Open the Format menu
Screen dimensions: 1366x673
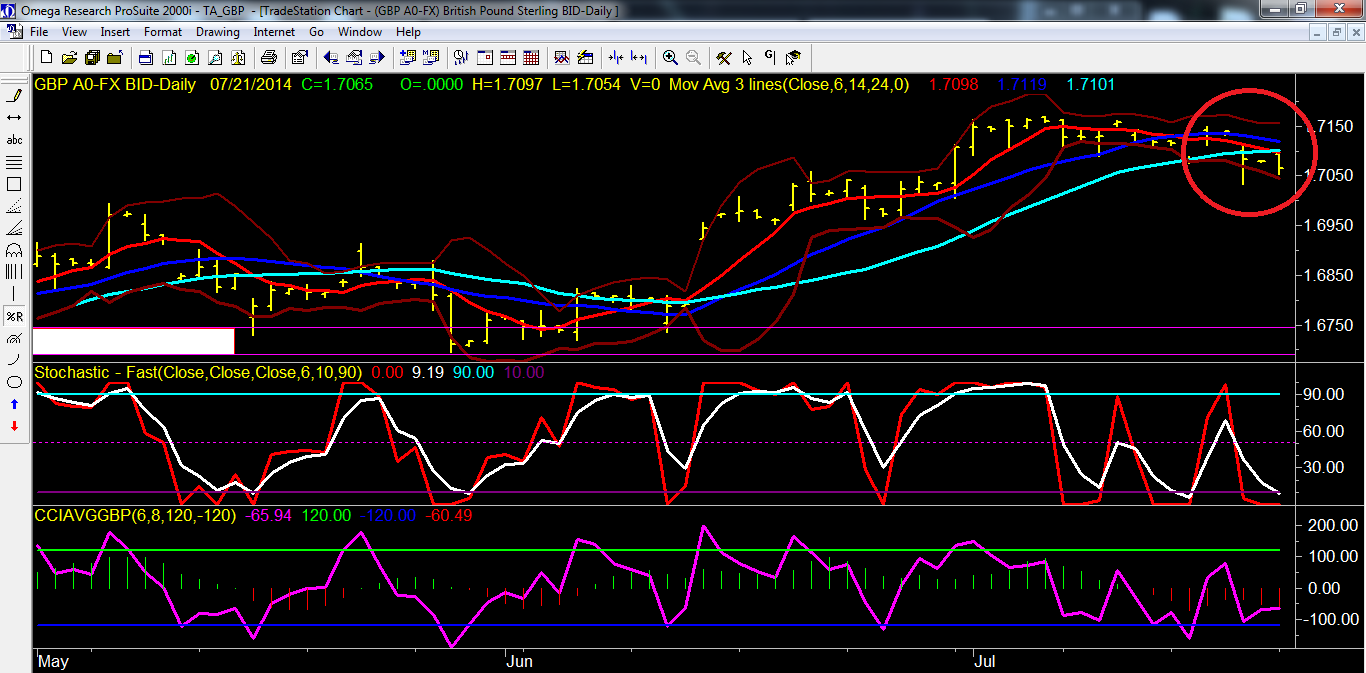pyautogui.click(x=163, y=32)
